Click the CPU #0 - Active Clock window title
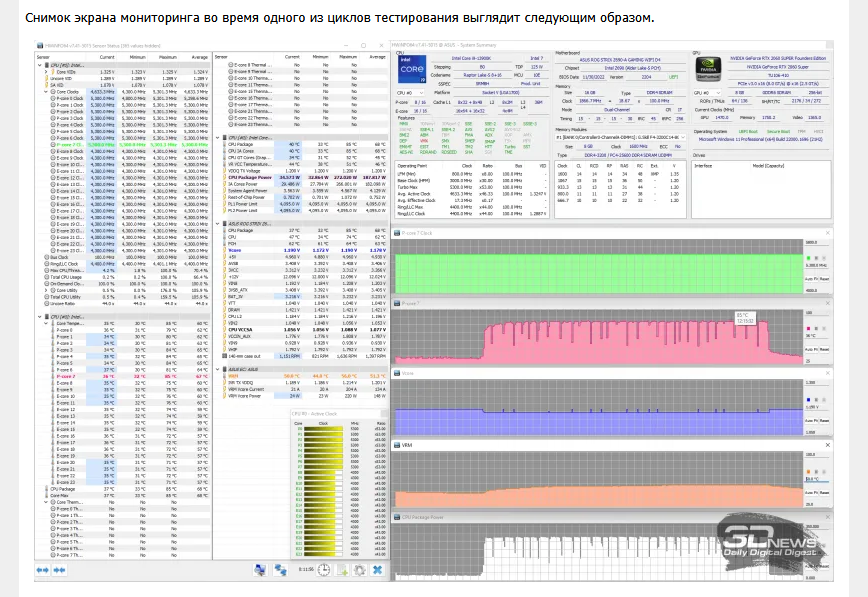868x597 pixels. tap(314, 414)
